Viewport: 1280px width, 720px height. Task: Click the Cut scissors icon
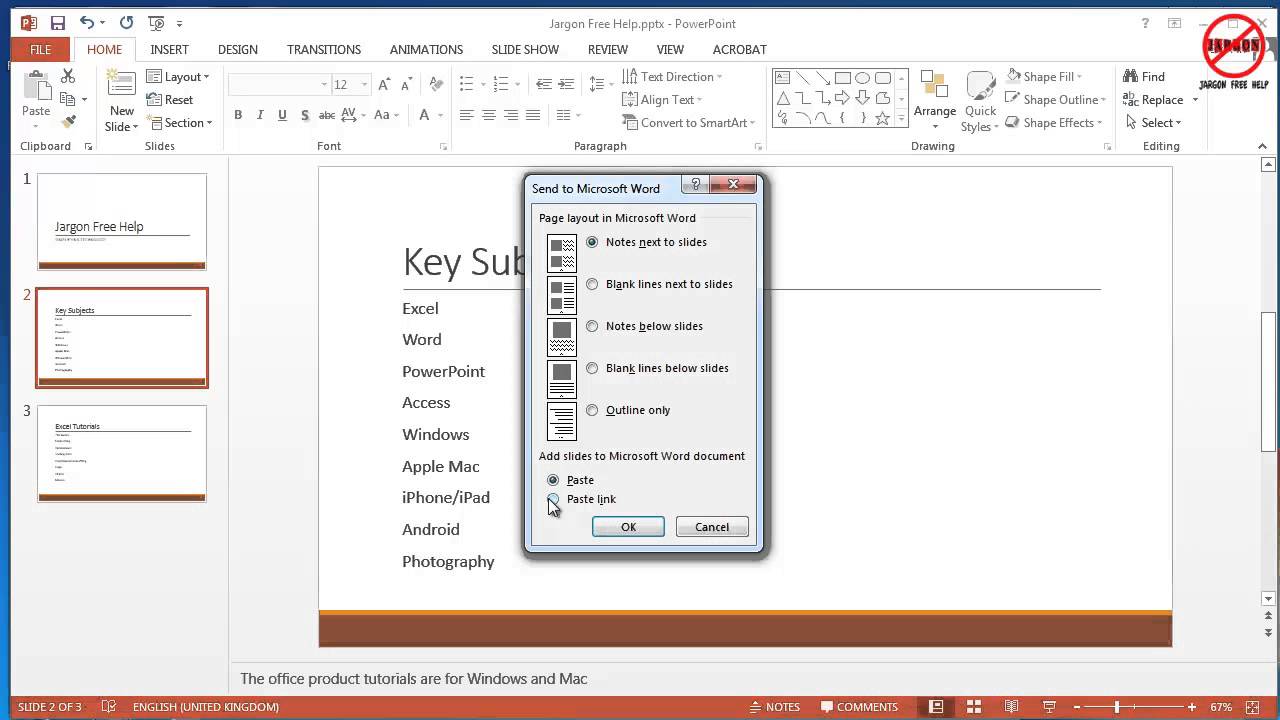click(68, 77)
